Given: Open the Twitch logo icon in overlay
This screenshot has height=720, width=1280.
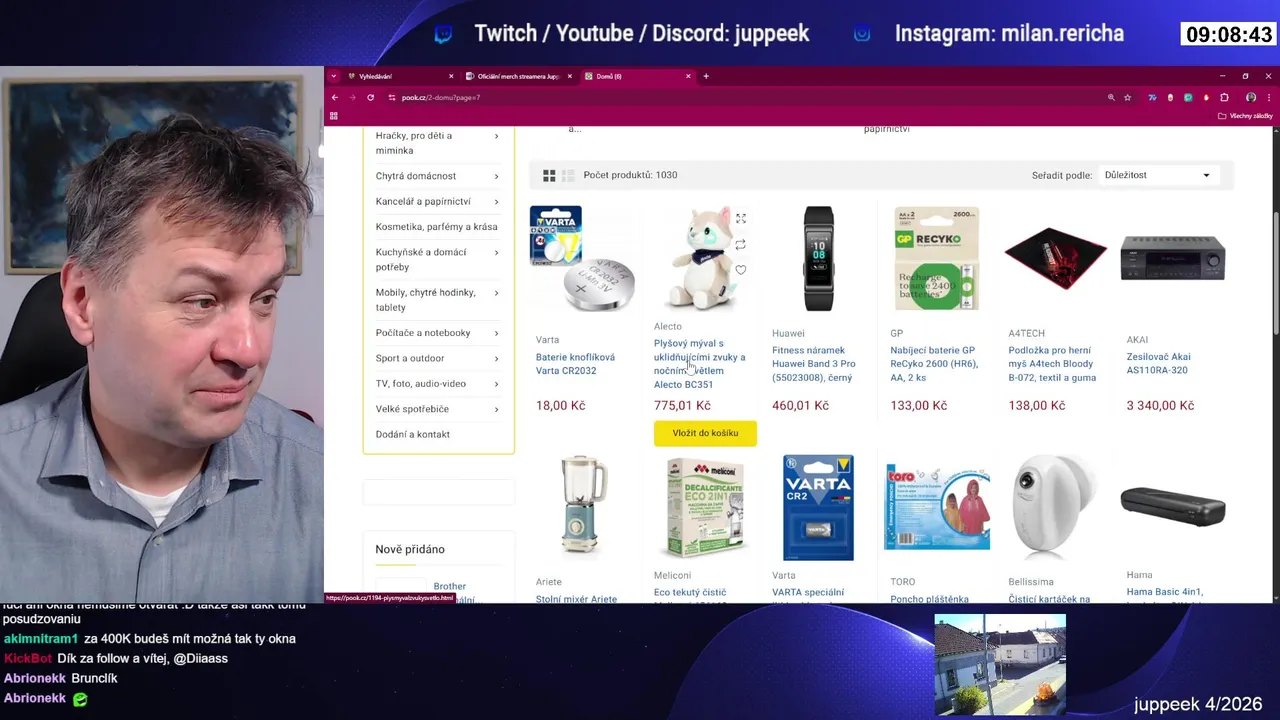Looking at the screenshot, I should (x=443, y=34).
